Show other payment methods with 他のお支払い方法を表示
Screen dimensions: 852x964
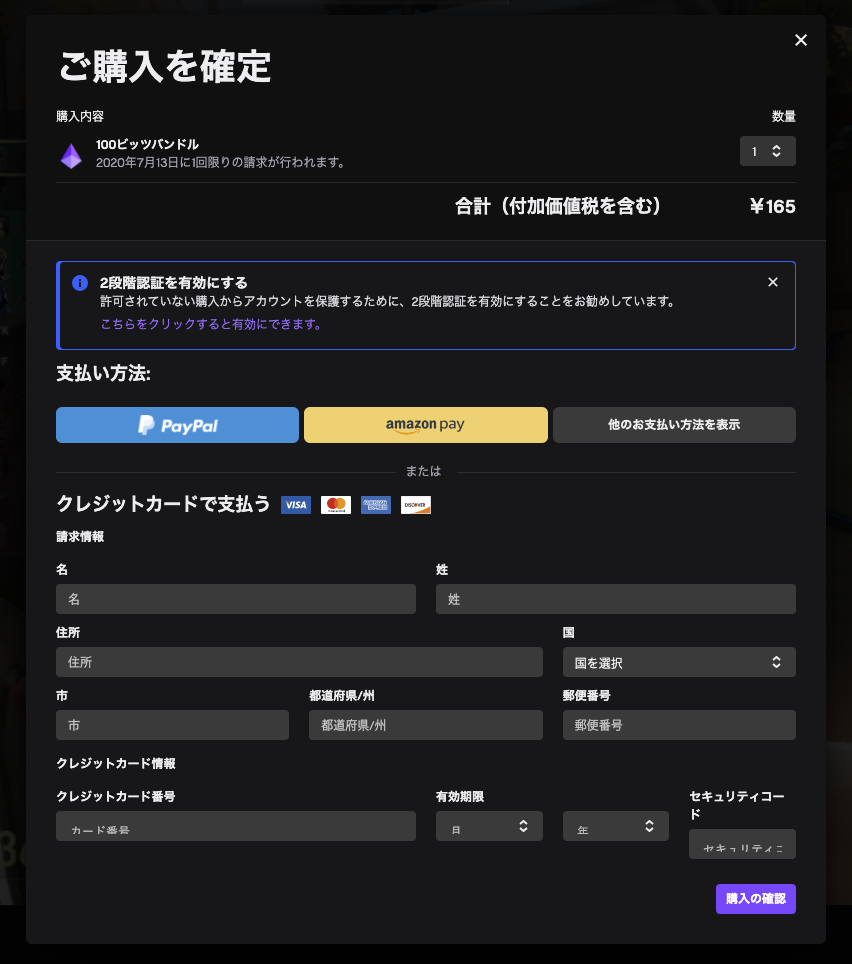(x=674, y=424)
